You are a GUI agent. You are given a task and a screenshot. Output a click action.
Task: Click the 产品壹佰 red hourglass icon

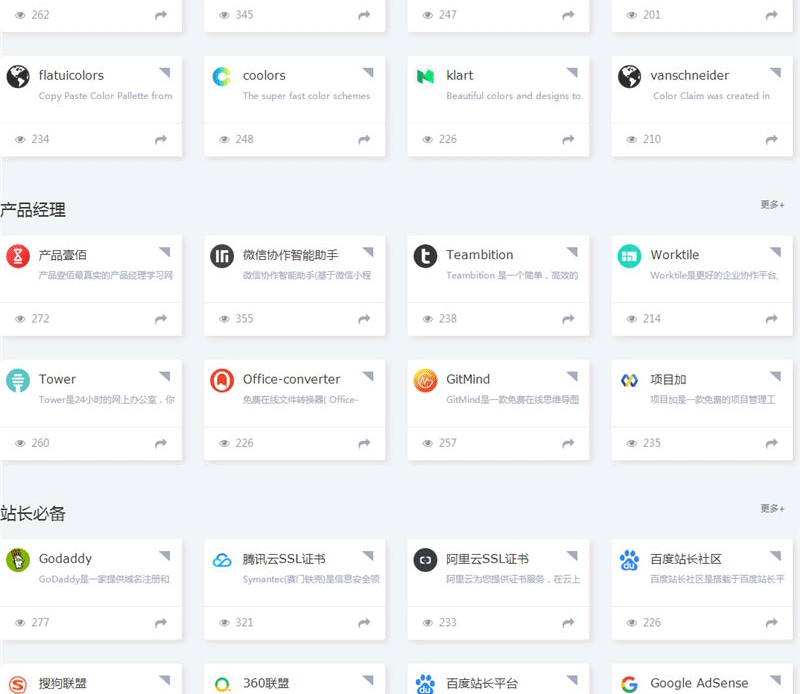pyautogui.click(x=18, y=256)
